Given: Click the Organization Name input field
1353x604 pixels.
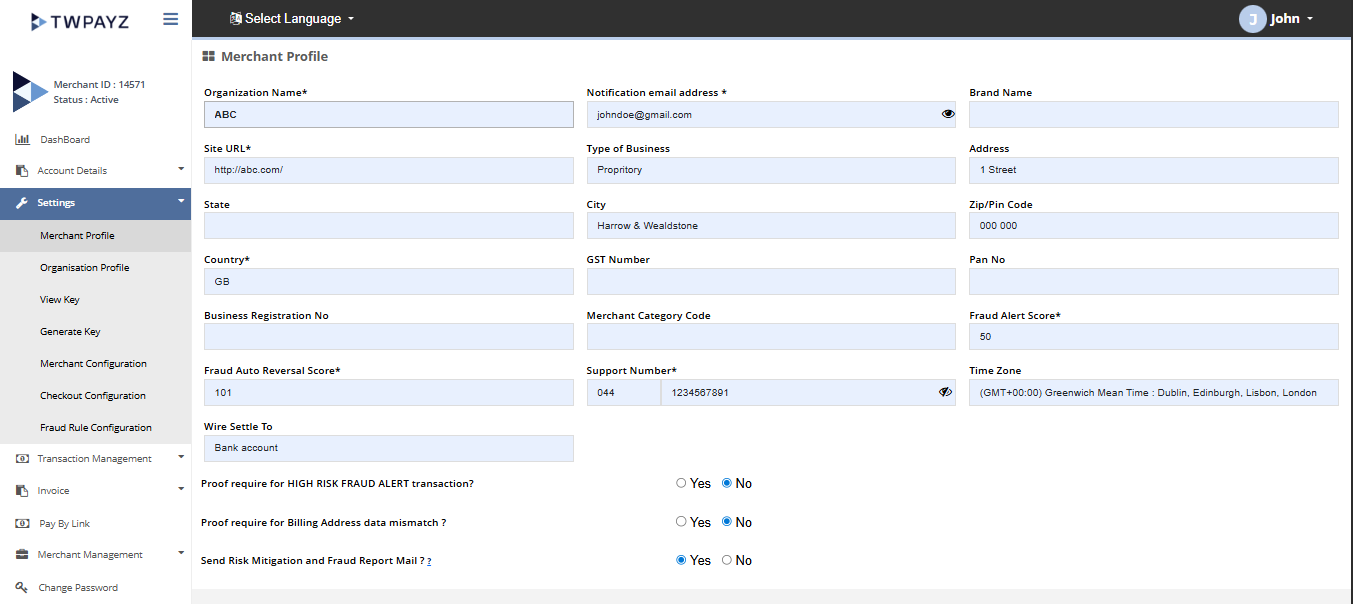Looking at the screenshot, I should pyautogui.click(x=388, y=114).
